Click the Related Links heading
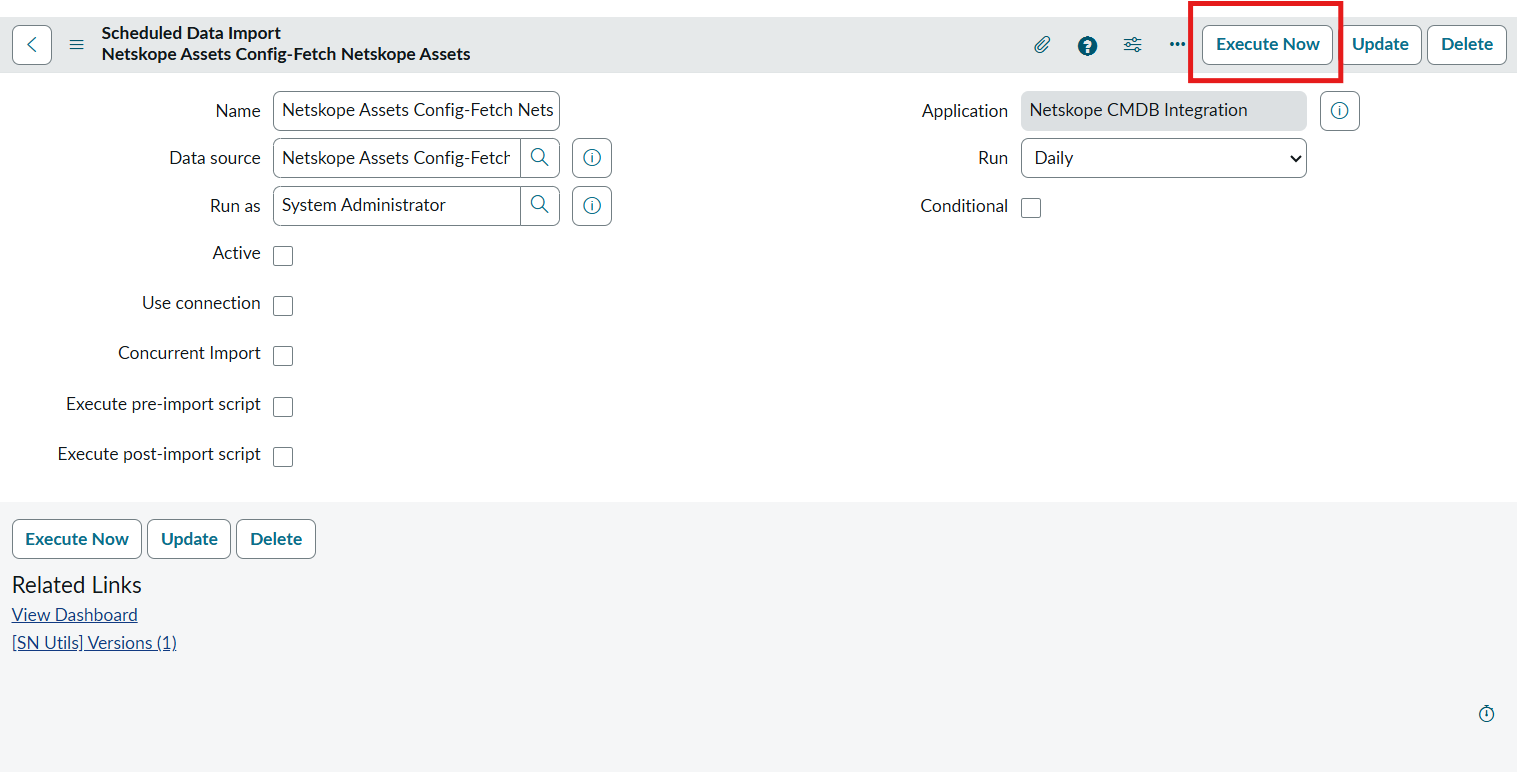Image resolution: width=1517 pixels, height=772 pixels. [x=77, y=585]
